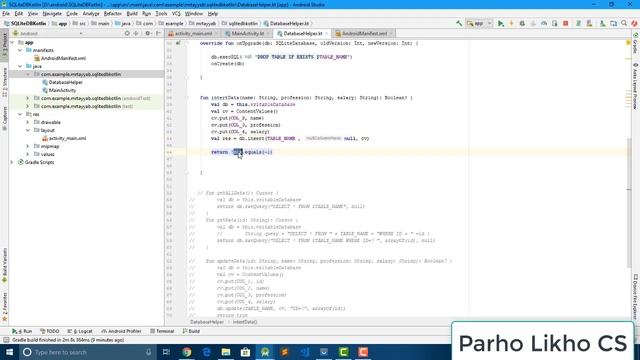Close the DatabaseHelper.kt tab
The image size is (640, 360).
(327, 33)
